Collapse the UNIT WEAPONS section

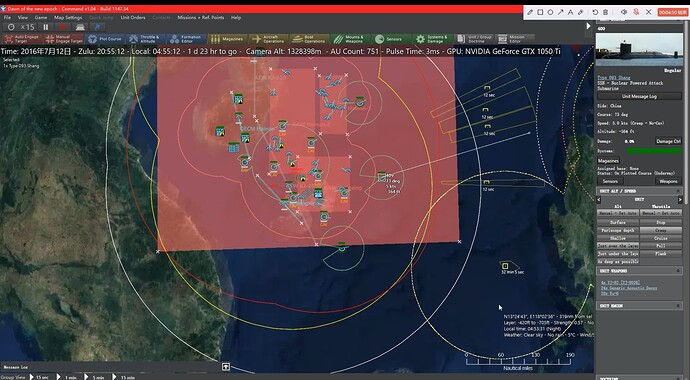coord(678,271)
